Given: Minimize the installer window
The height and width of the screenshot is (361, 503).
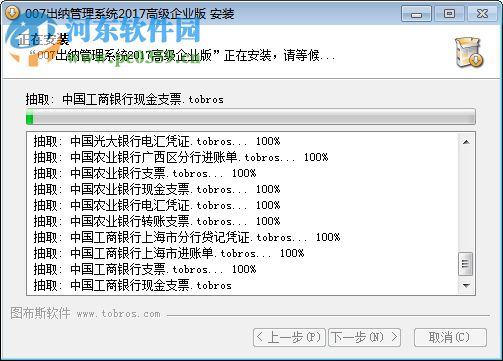Looking at the screenshot, I should click(416, 14).
